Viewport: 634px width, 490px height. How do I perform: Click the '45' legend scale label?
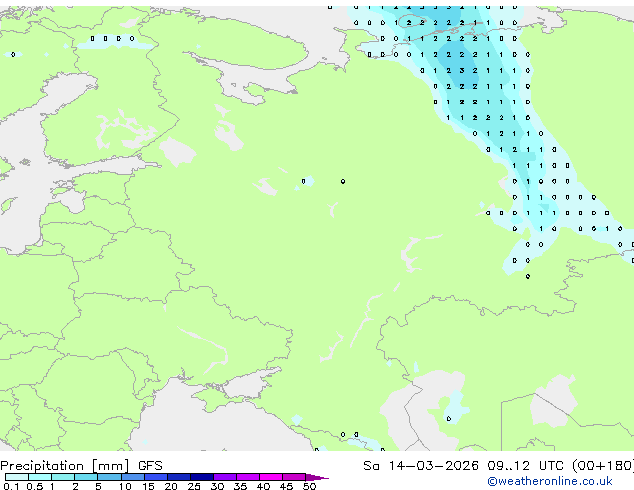pos(287,486)
